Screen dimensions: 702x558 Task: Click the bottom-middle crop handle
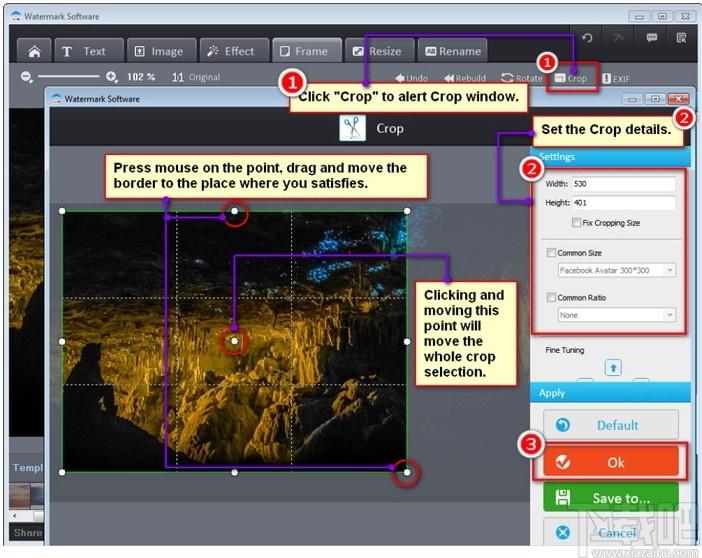click(x=235, y=472)
